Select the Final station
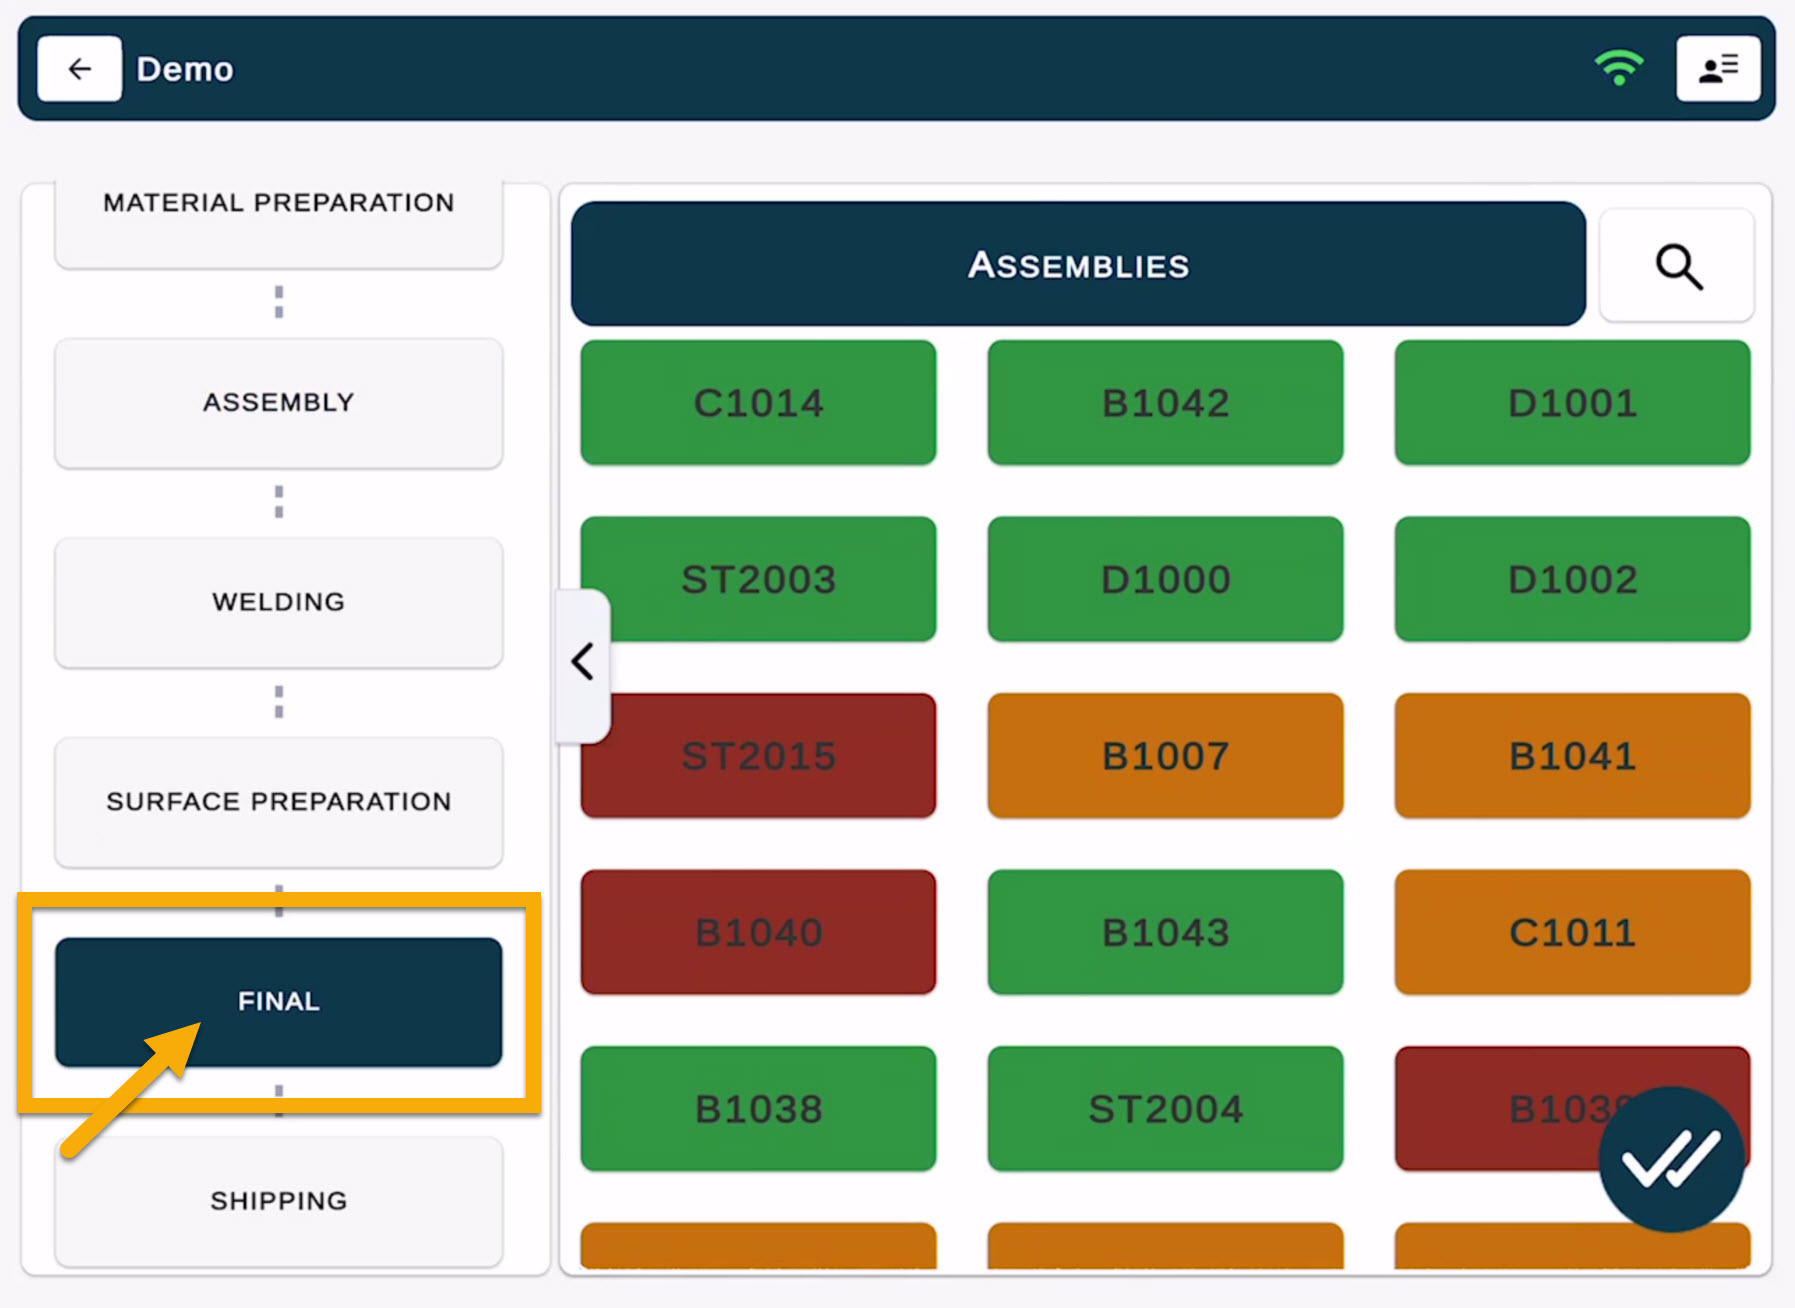The height and width of the screenshot is (1308, 1795). point(278,1001)
